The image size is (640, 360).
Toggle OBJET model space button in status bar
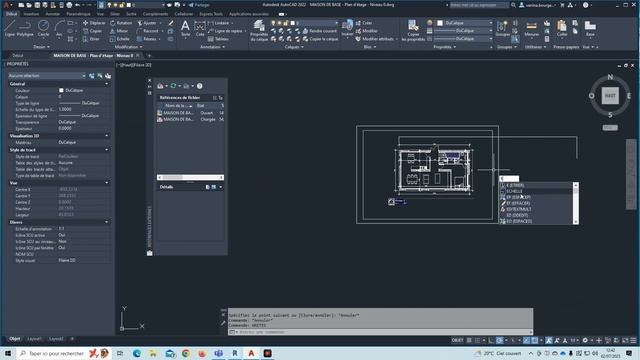(x=458, y=340)
